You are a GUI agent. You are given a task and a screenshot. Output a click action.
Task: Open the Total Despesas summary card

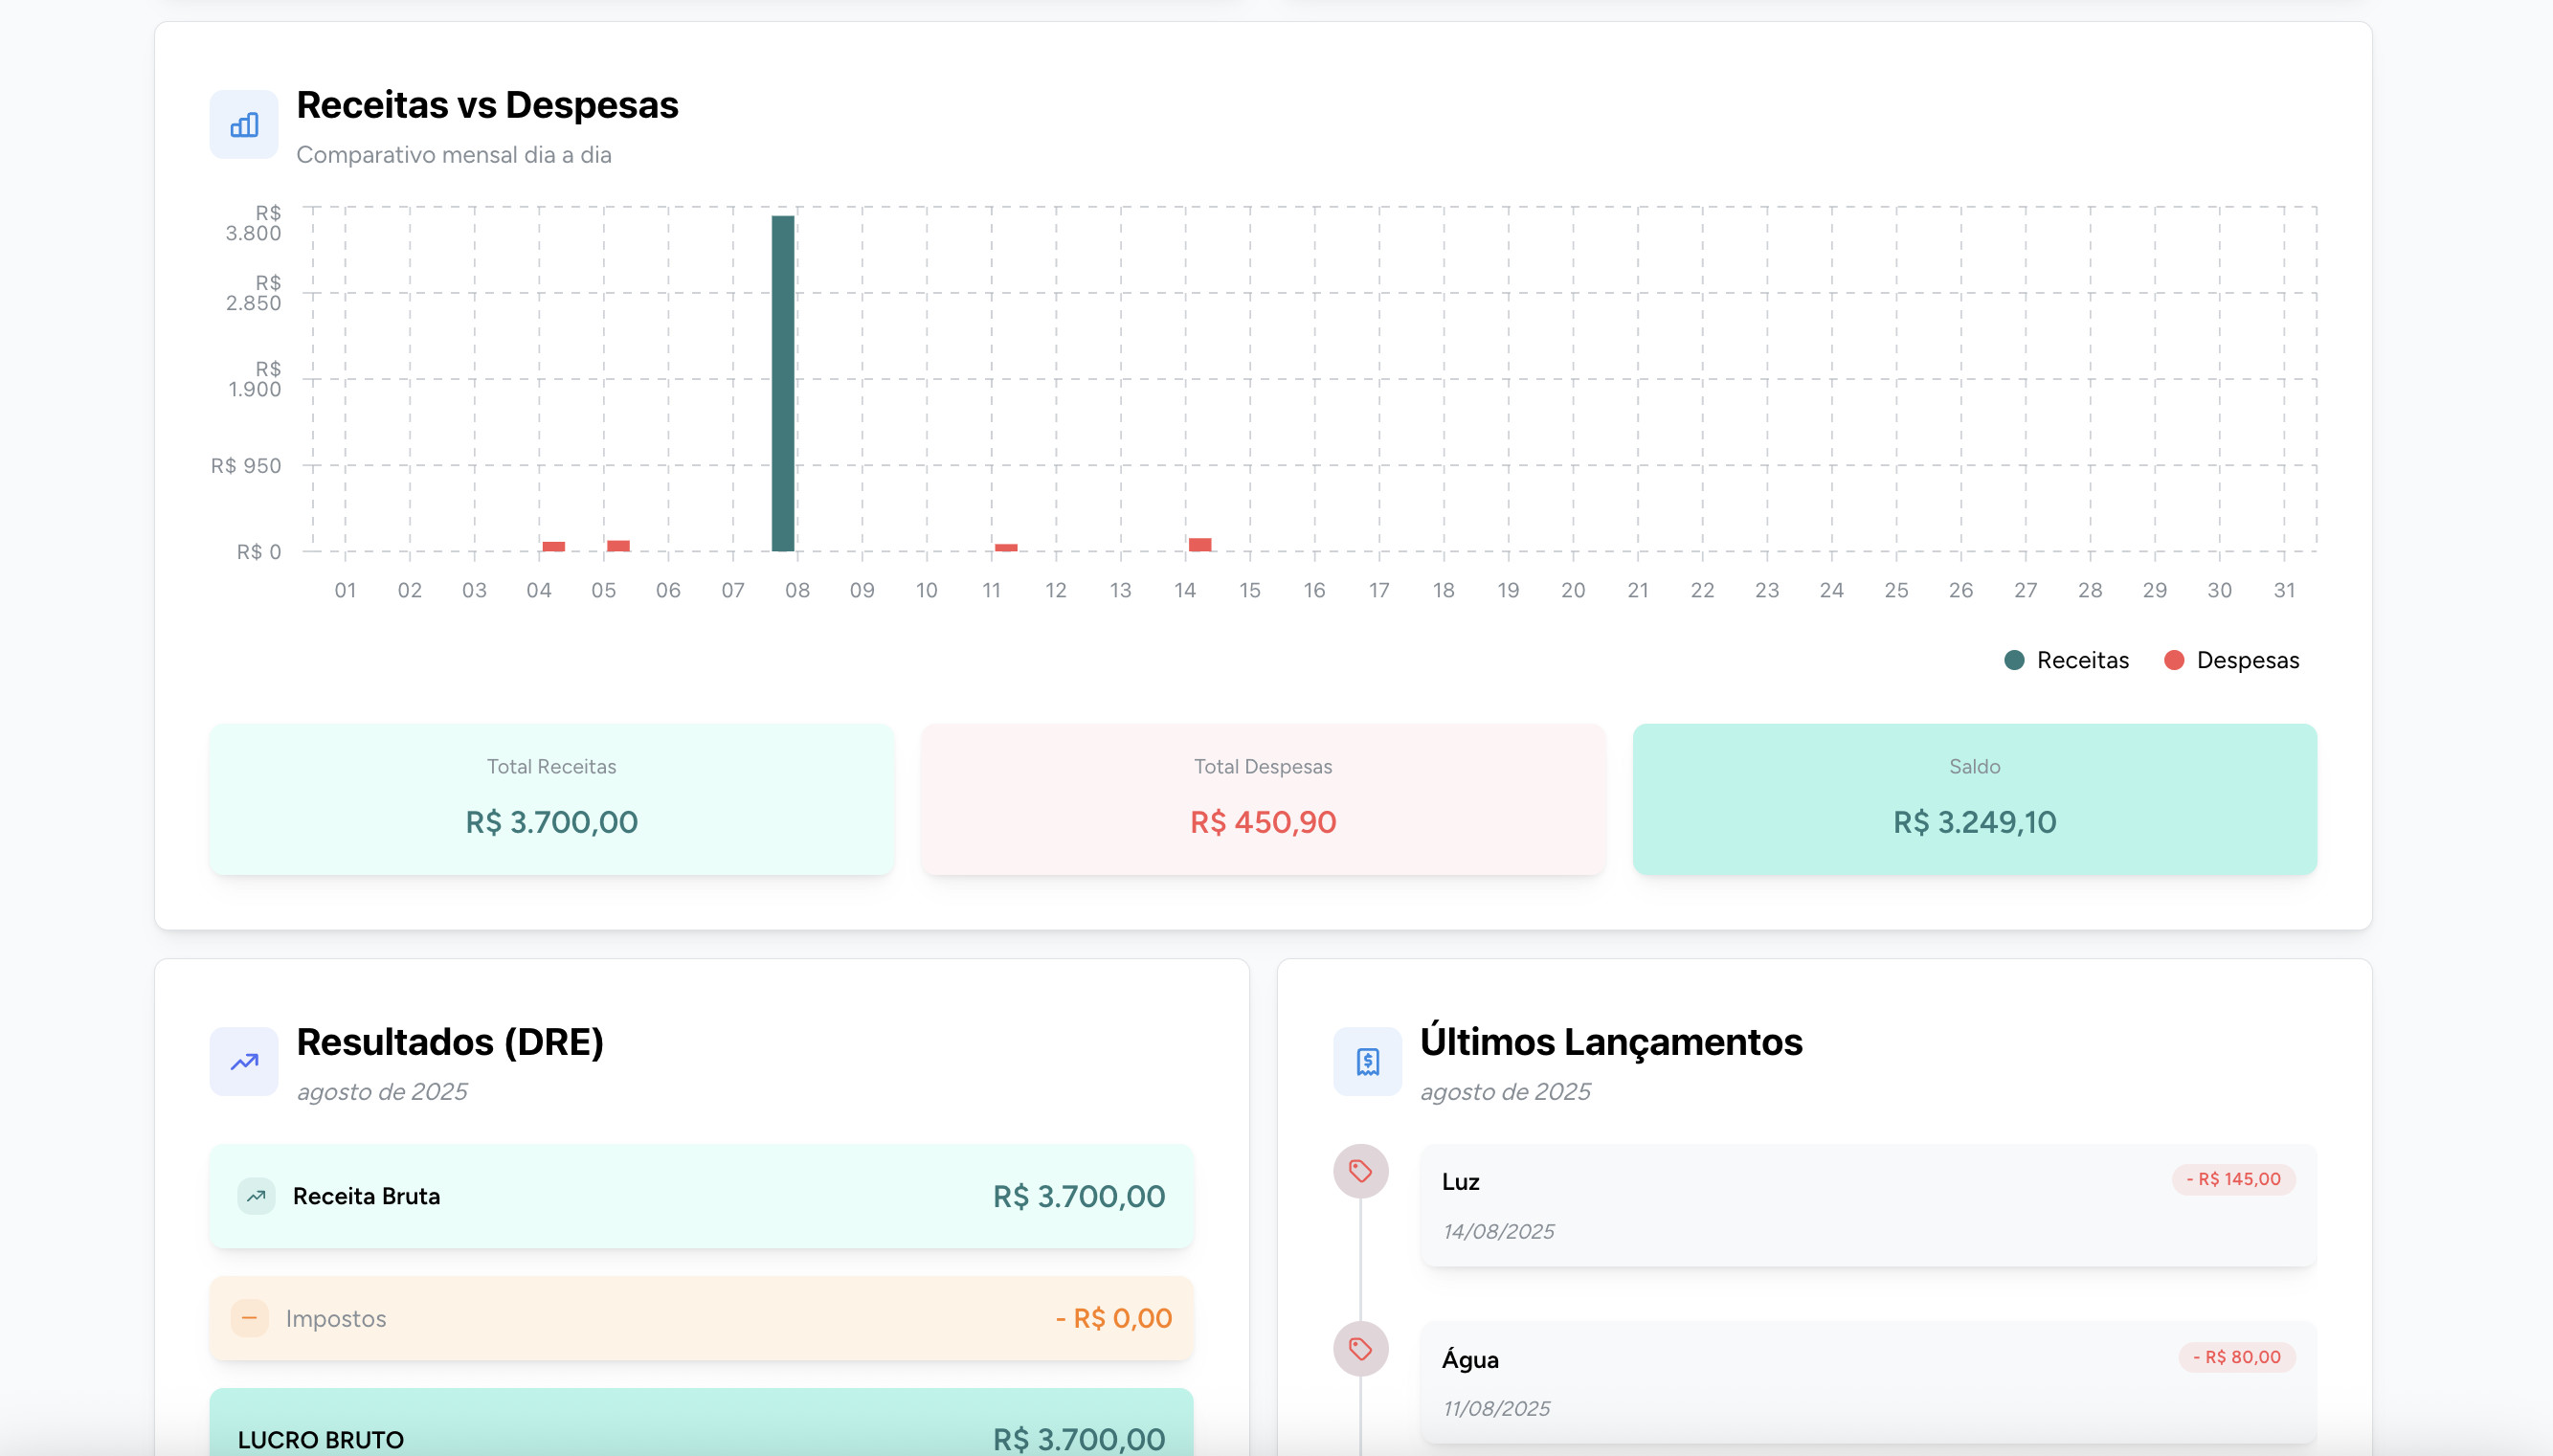click(x=1263, y=799)
